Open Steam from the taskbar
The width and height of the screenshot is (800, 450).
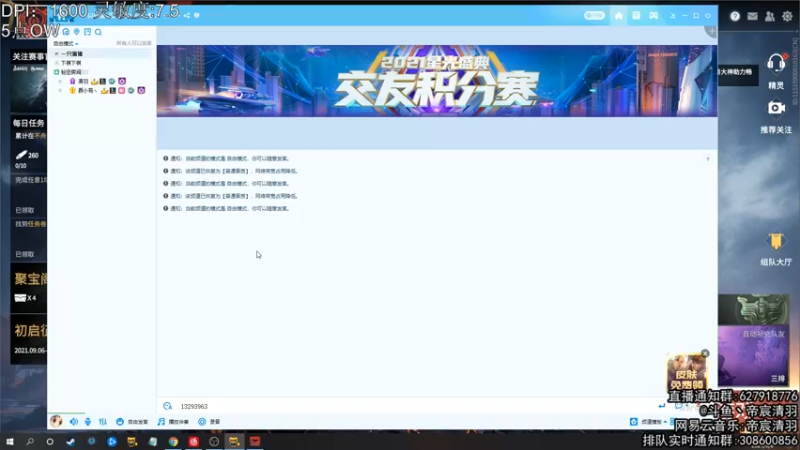coord(70,441)
